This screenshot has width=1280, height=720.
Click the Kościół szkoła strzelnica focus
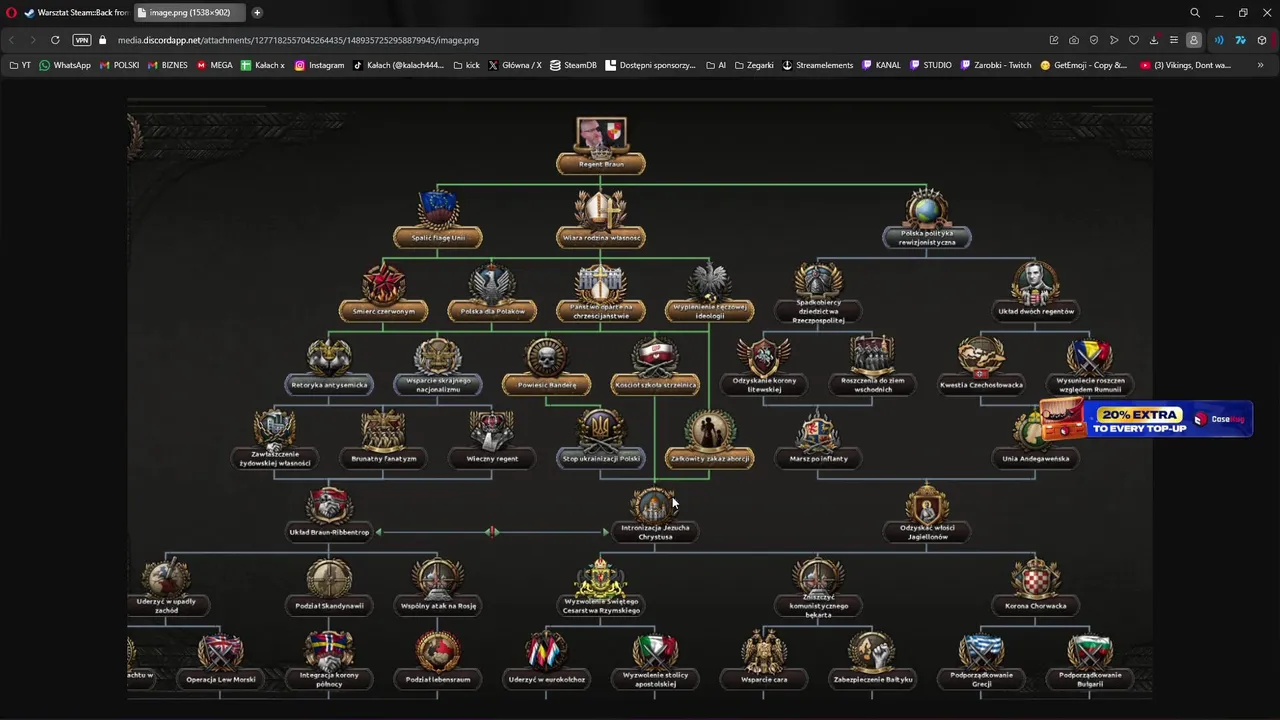pyautogui.click(x=655, y=366)
